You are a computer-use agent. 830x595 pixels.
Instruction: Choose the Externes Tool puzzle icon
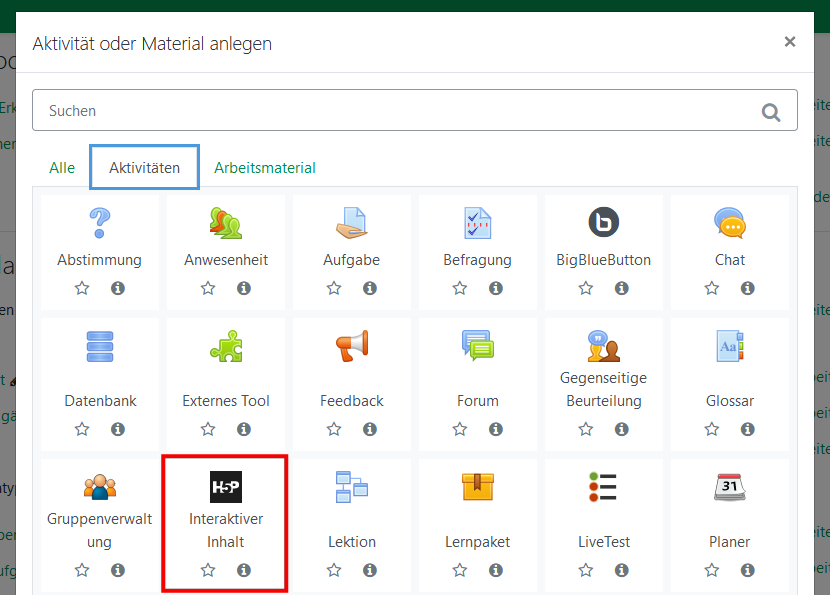click(225, 346)
